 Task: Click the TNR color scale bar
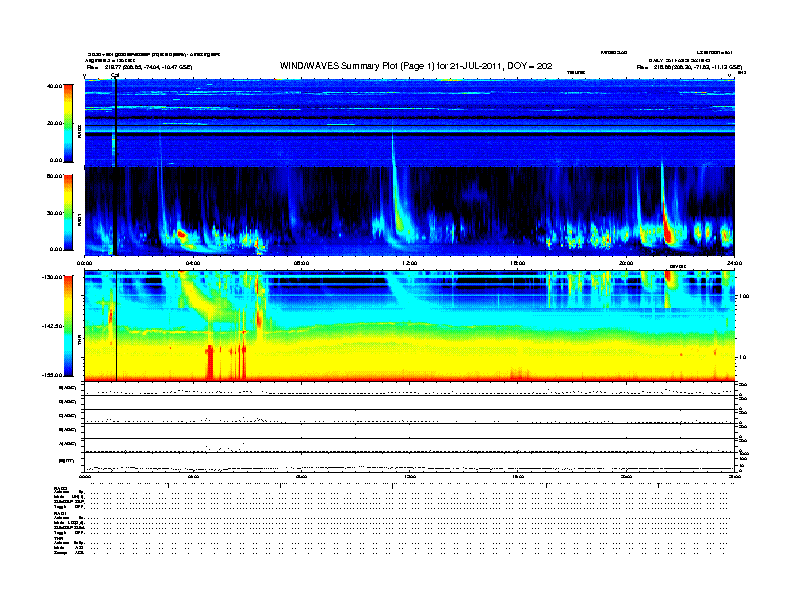point(68,326)
